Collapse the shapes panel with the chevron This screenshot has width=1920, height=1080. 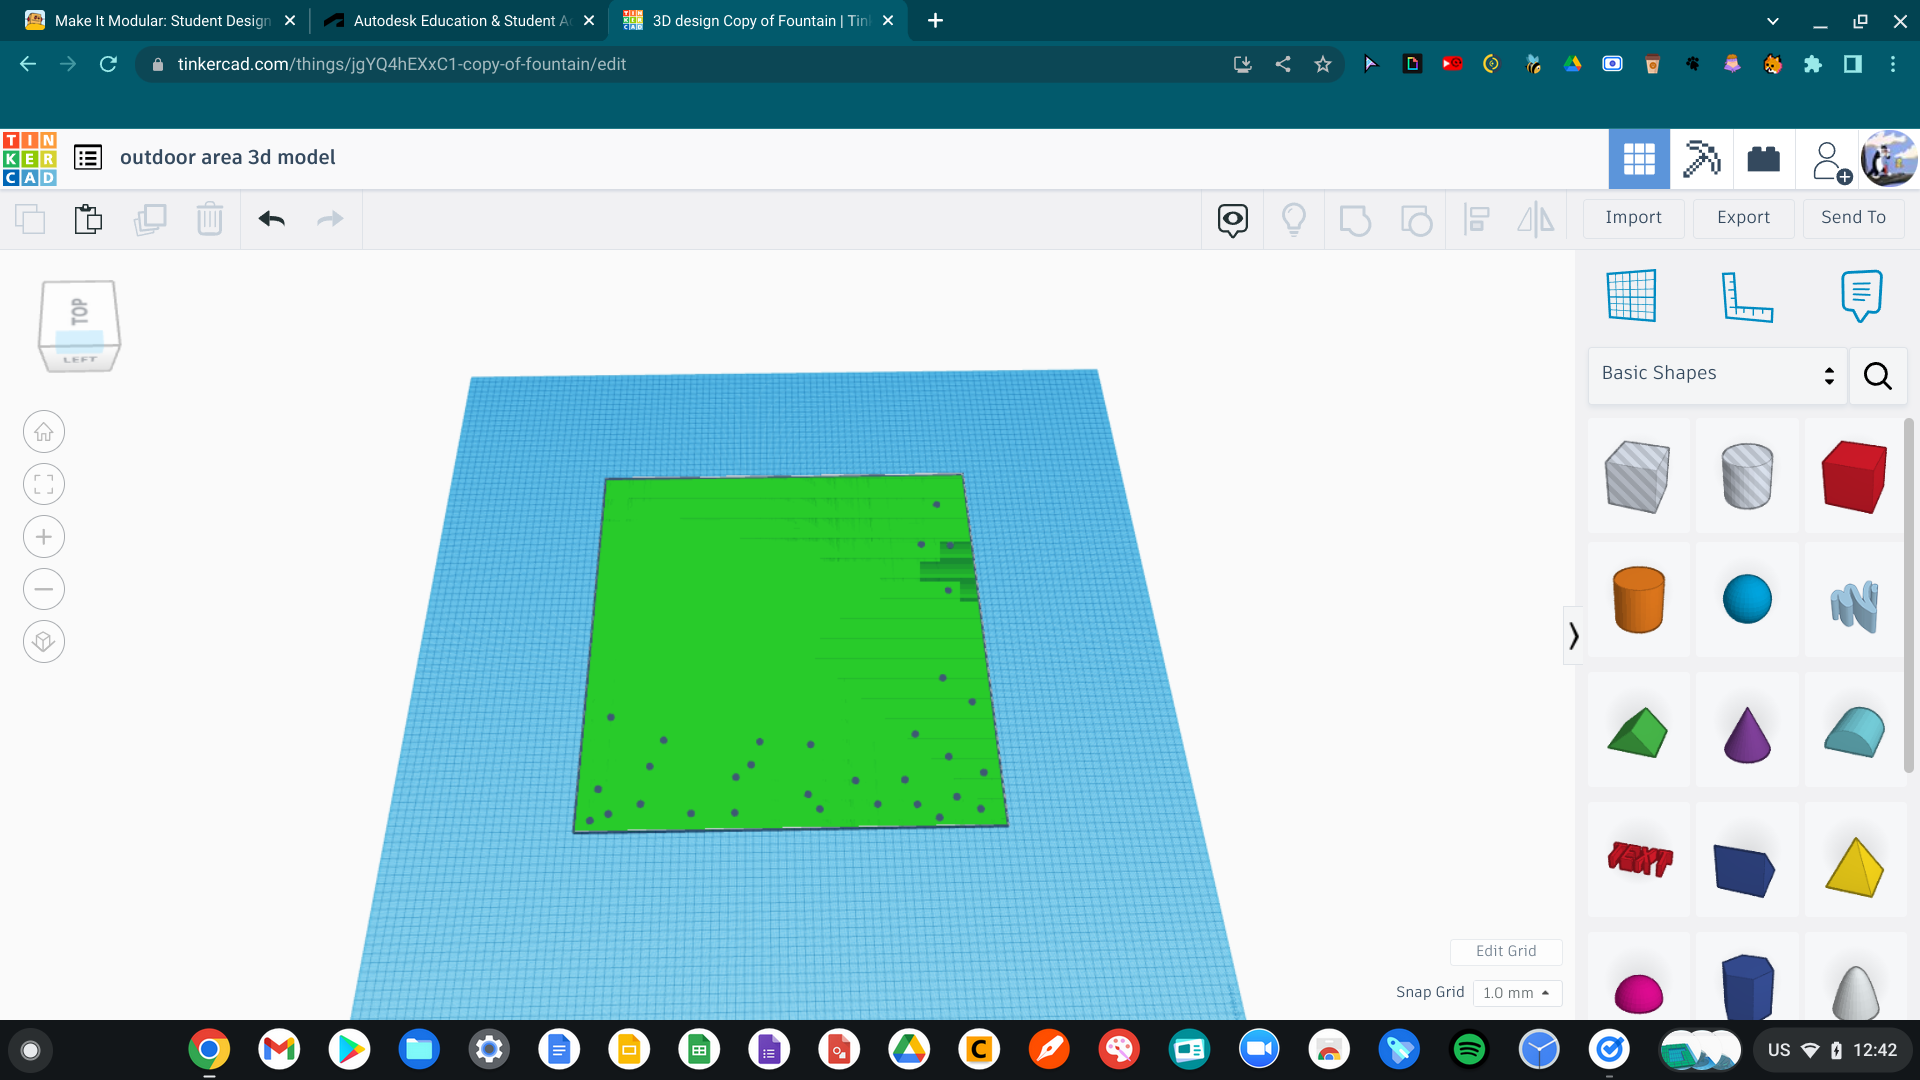1573,634
